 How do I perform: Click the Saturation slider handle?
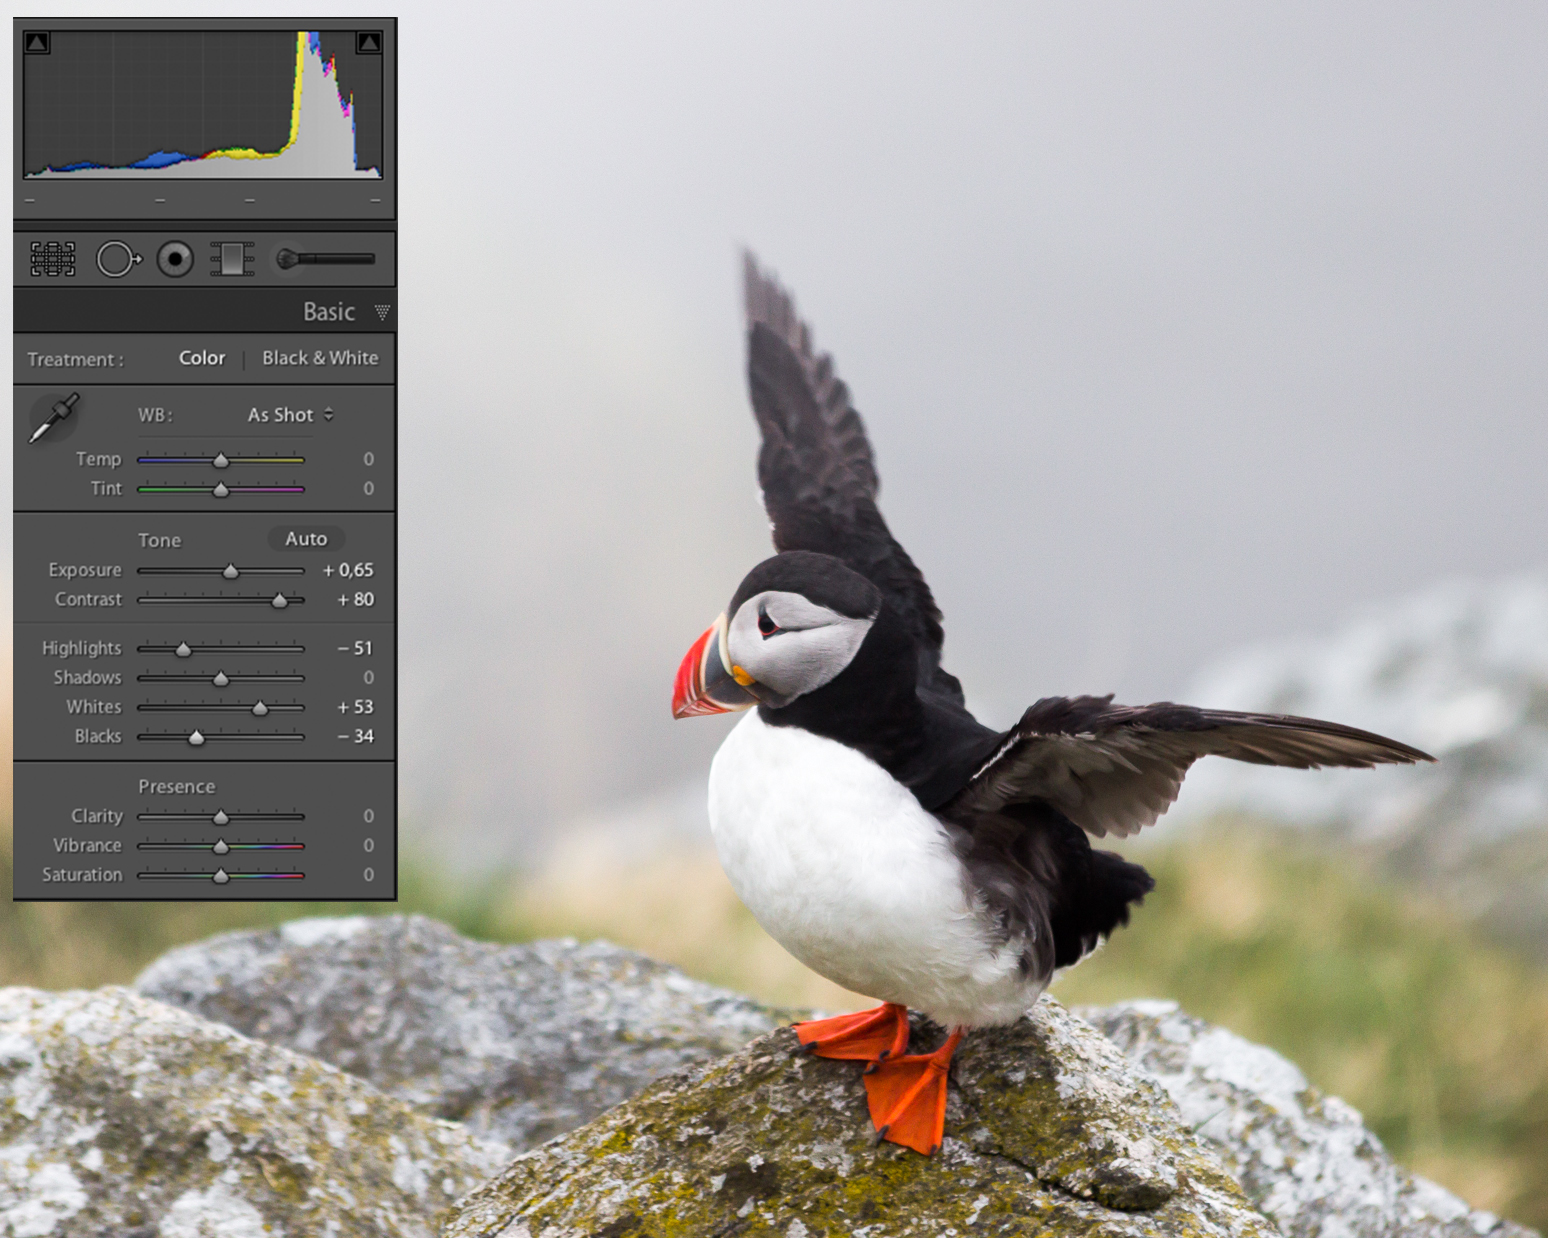[221, 876]
